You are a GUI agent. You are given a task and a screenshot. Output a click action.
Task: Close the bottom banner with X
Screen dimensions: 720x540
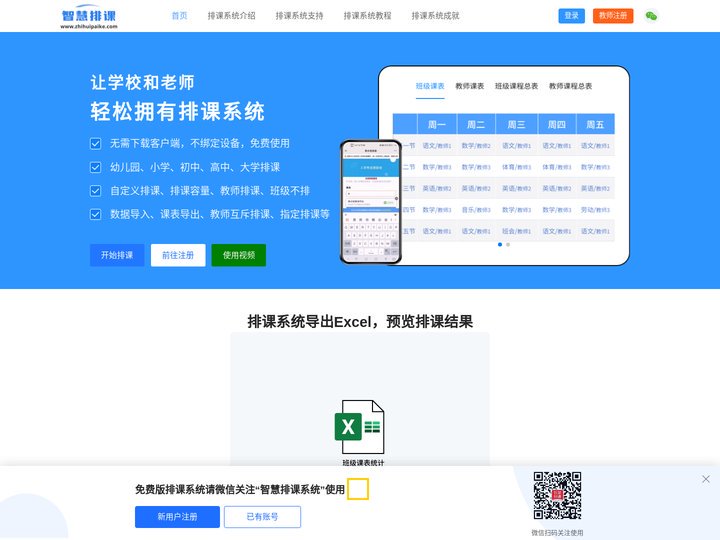click(706, 479)
